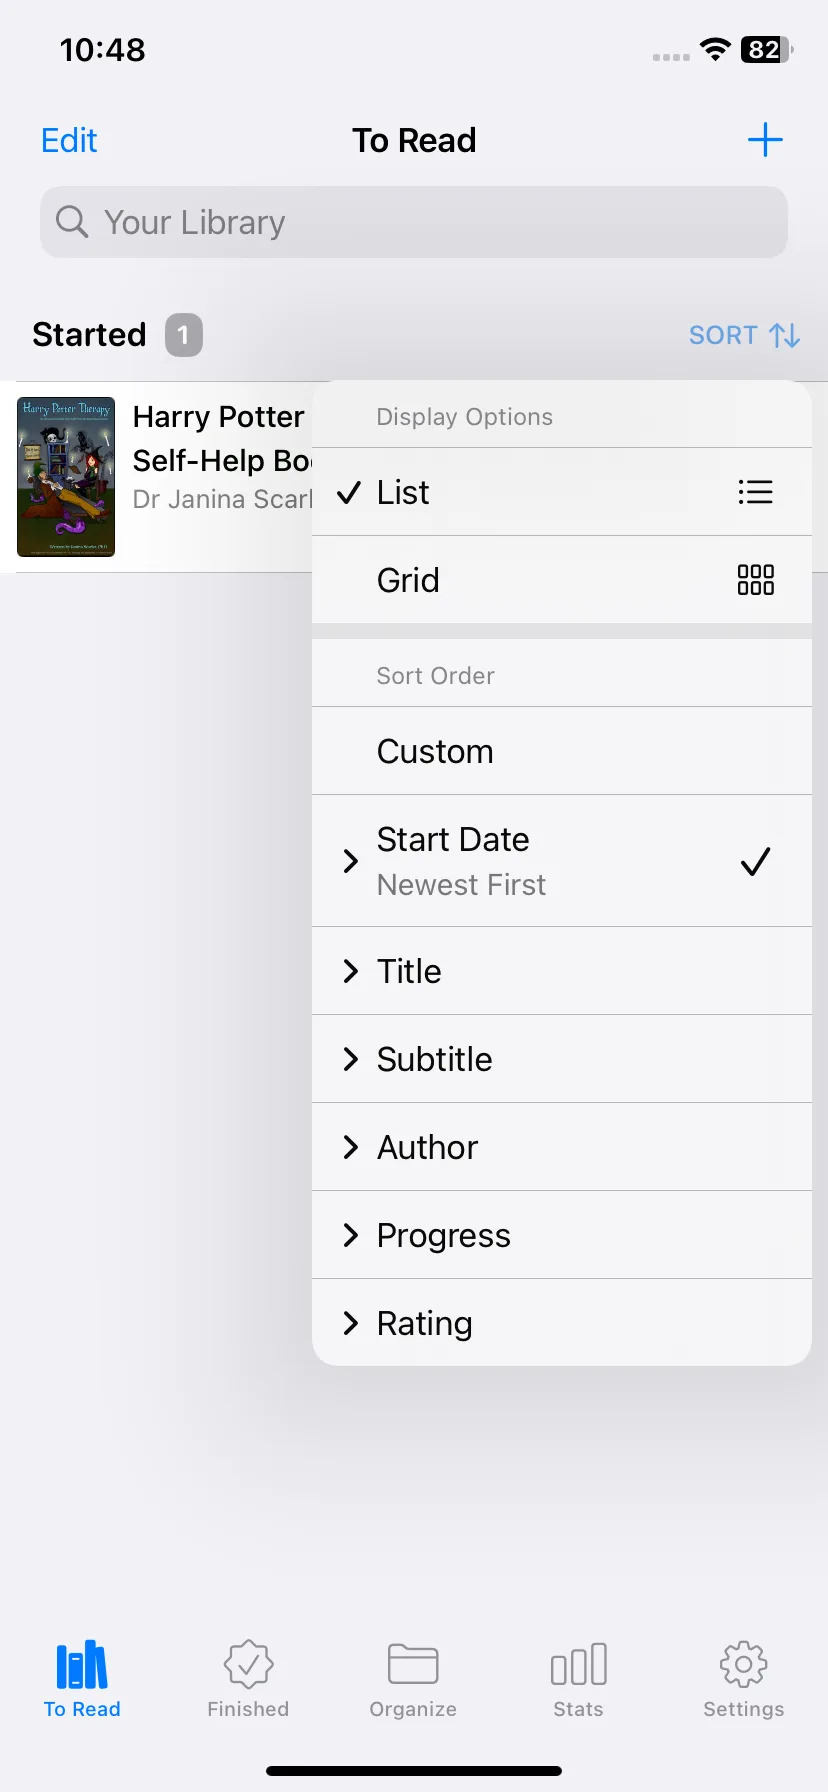Click the list layout icon
The height and width of the screenshot is (1792, 828).
tap(756, 492)
